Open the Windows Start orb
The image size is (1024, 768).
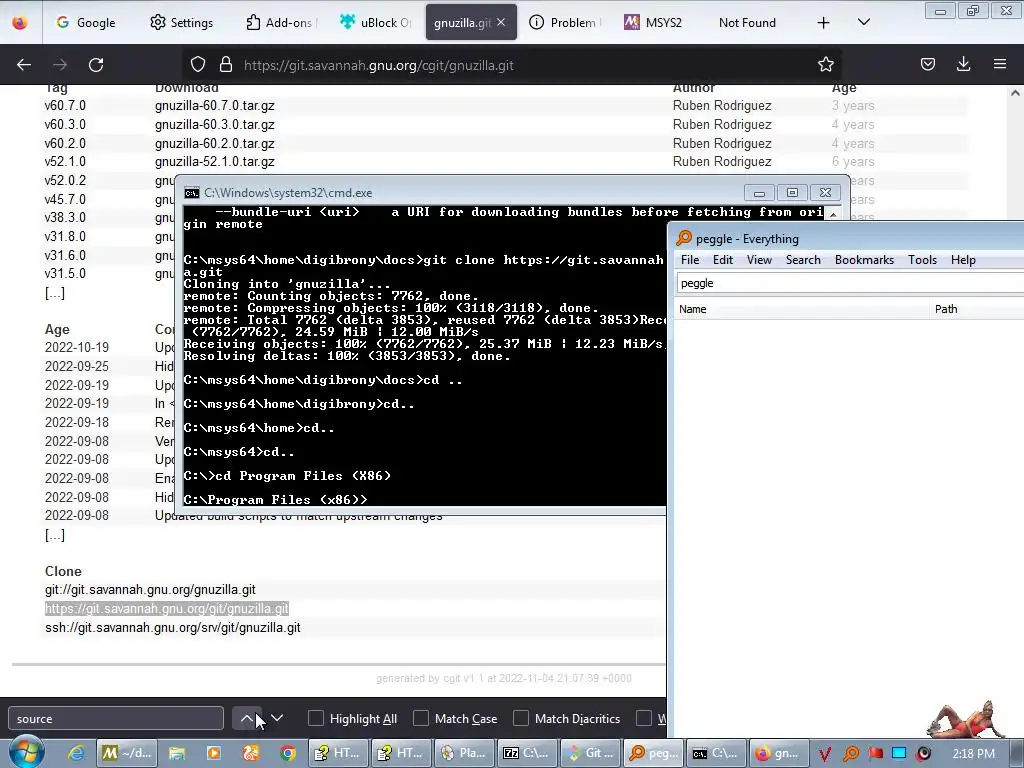click(x=26, y=752)
